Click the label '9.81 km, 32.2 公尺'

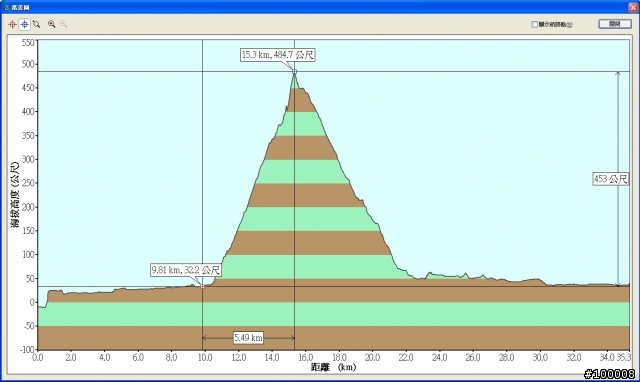click(x=186, y=270)
